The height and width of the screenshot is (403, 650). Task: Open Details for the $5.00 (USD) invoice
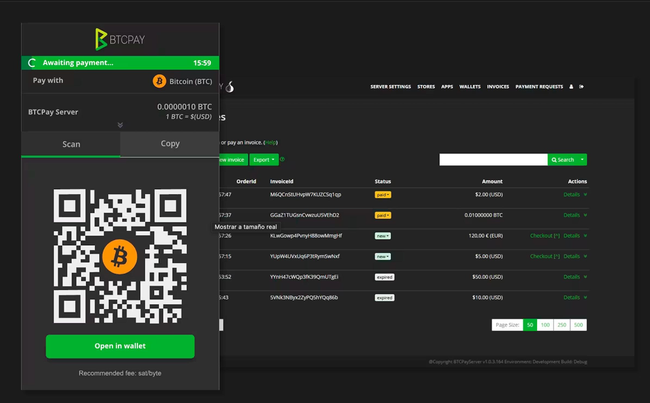pos(571,256)
